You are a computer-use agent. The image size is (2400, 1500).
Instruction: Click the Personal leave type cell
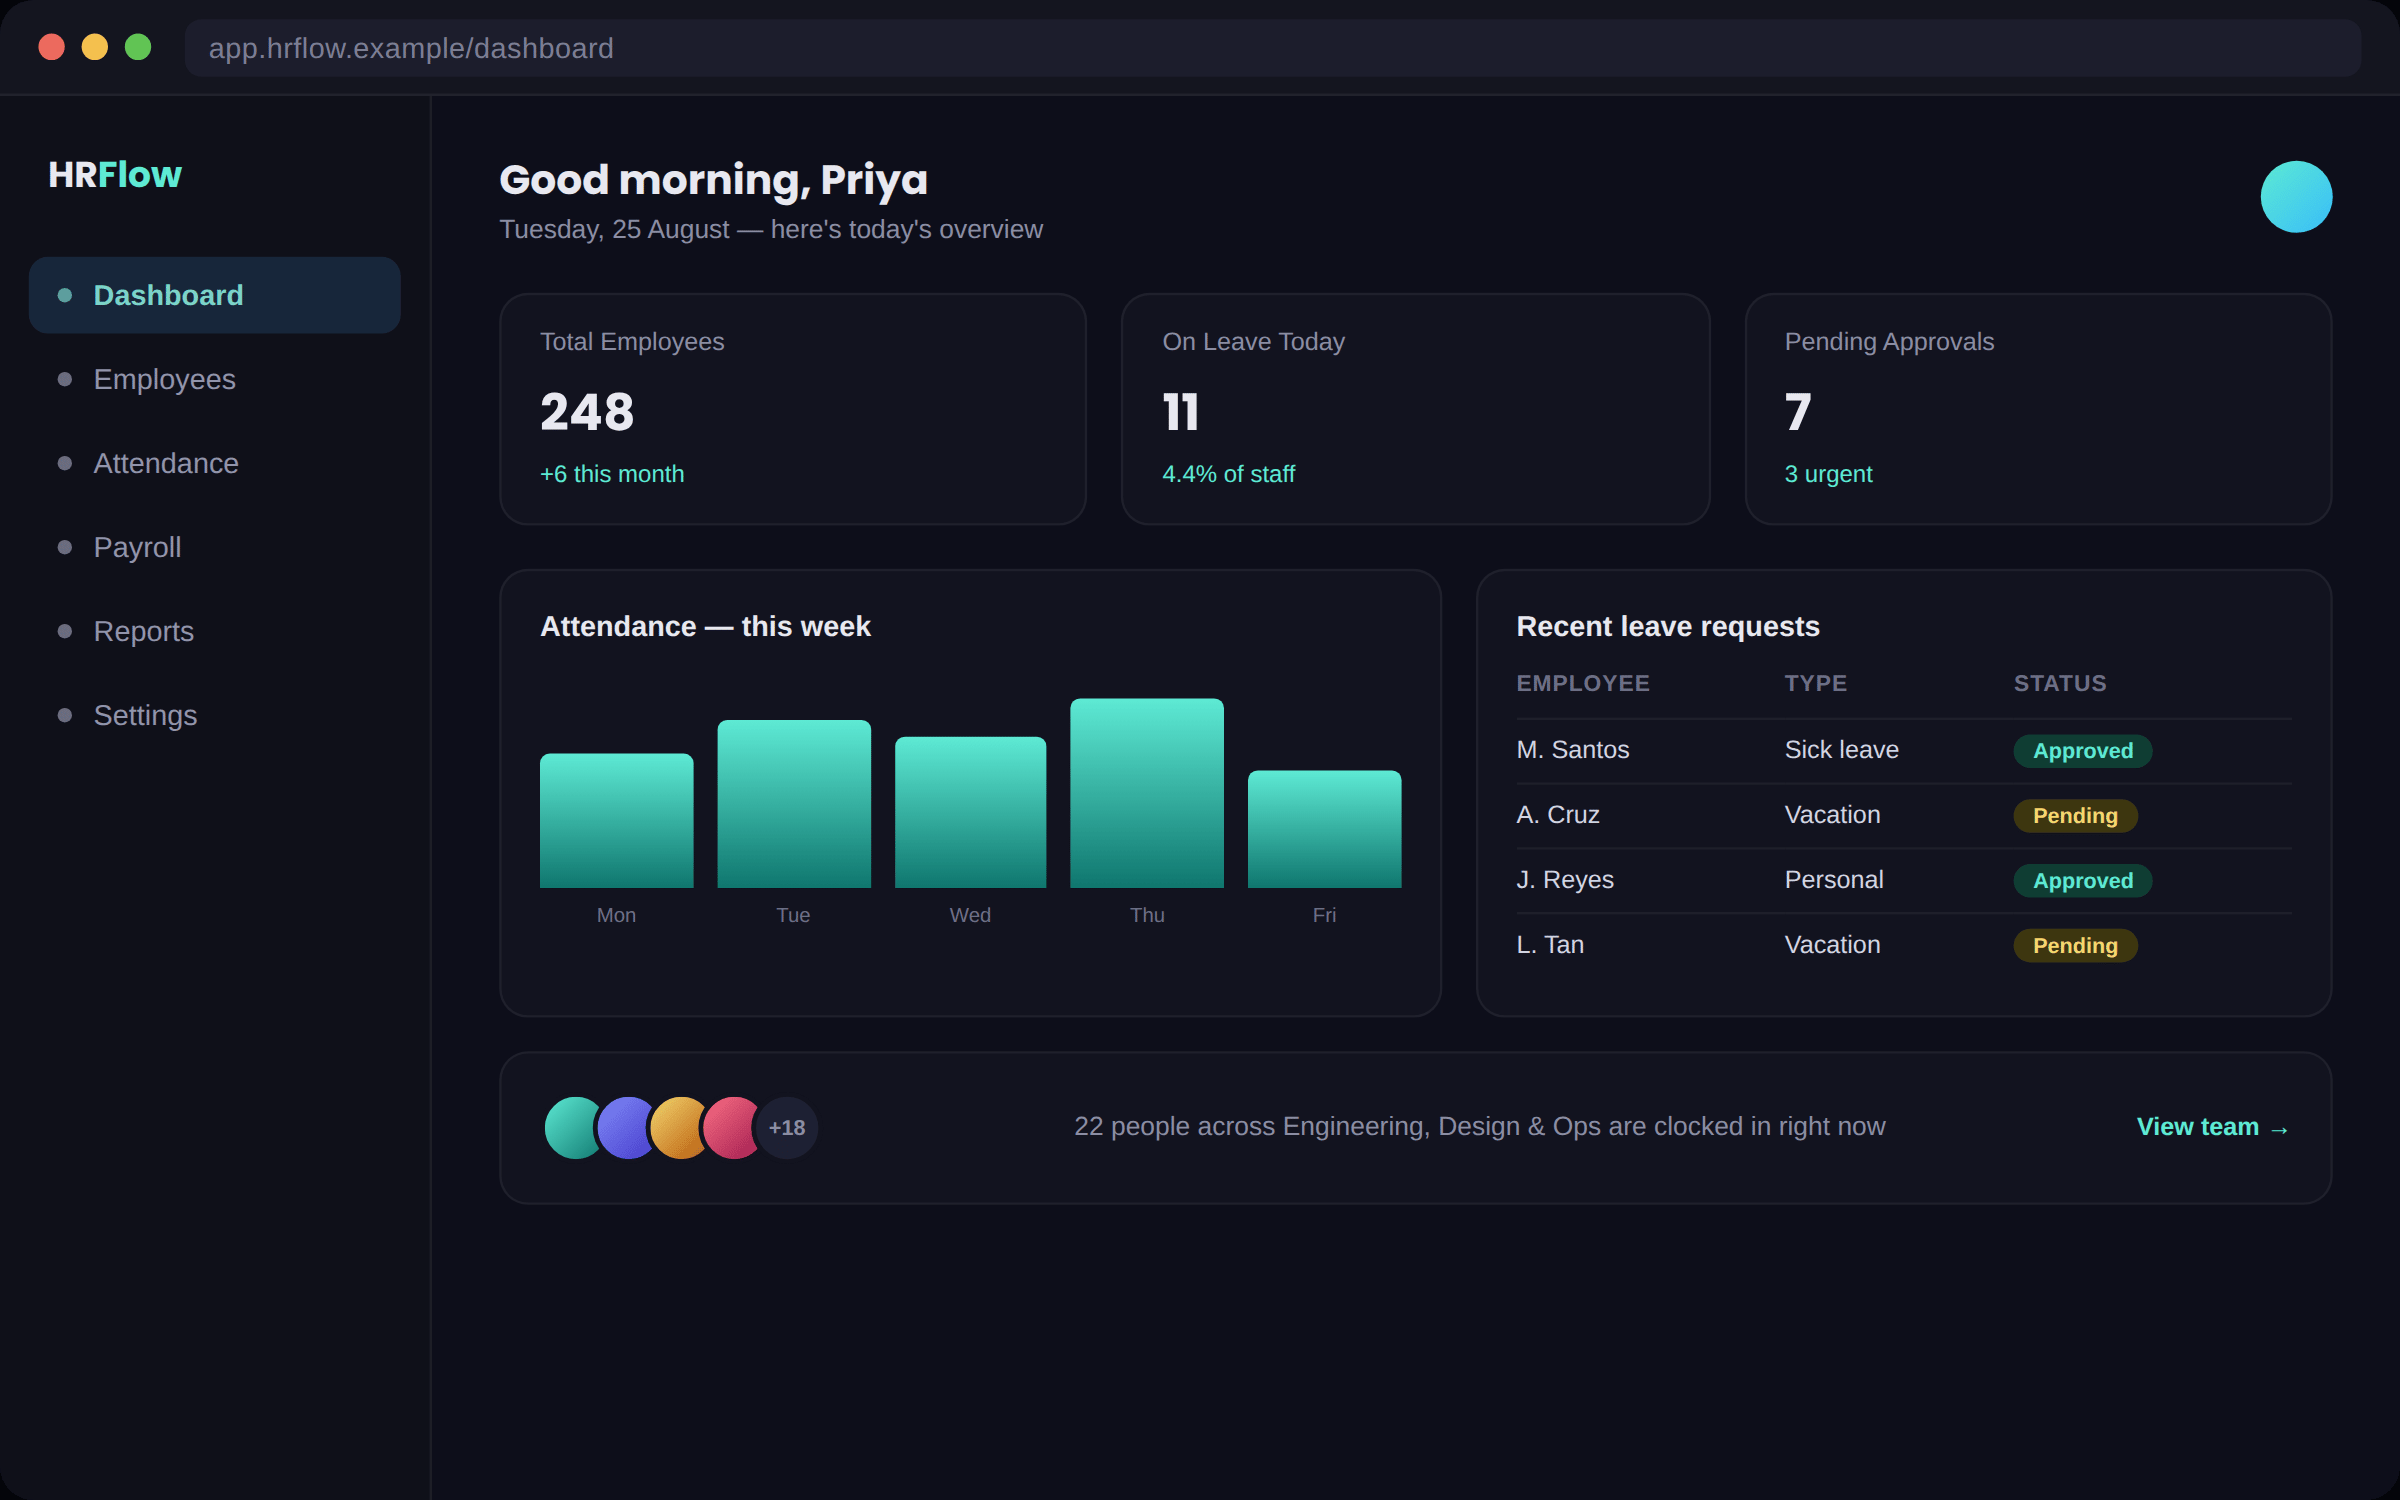click(1834, 879)
